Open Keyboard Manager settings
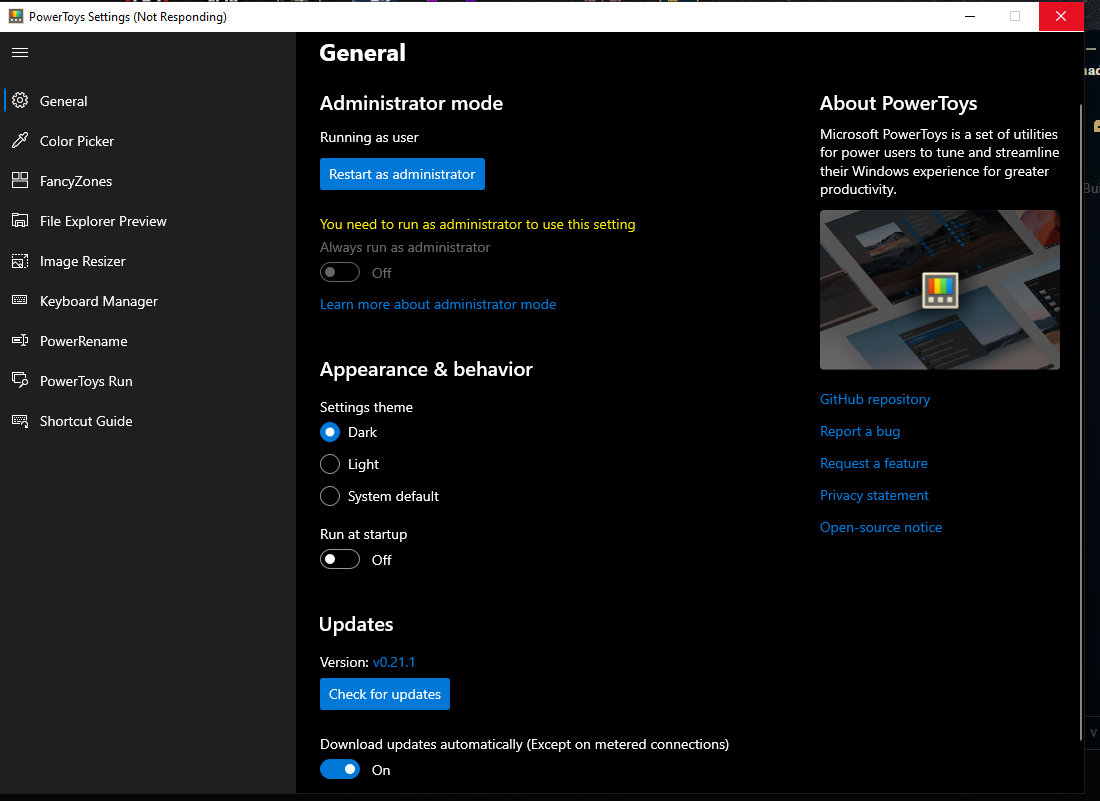 [148, 301]
